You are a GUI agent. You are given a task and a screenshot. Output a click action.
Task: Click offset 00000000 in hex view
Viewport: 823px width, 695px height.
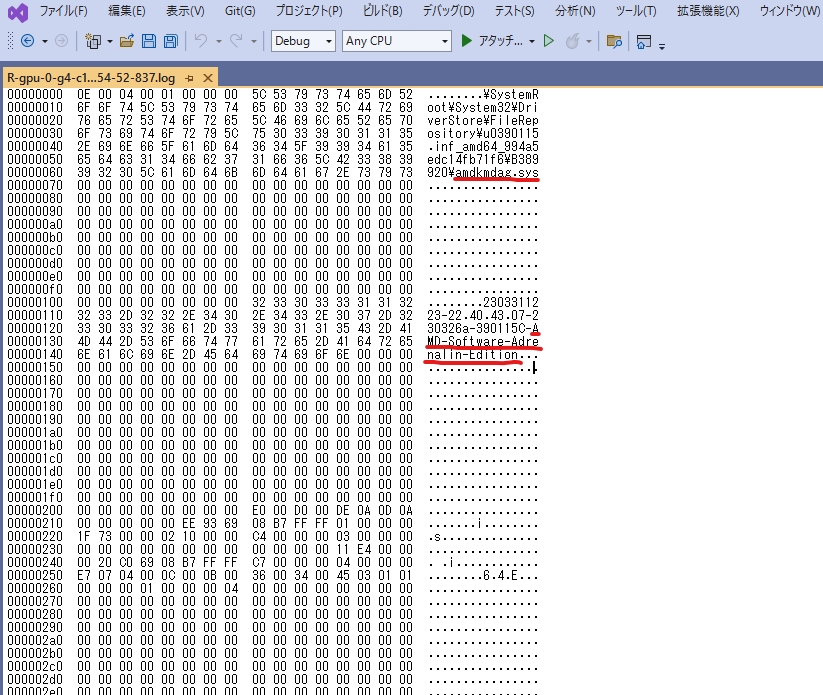(35, 94)
